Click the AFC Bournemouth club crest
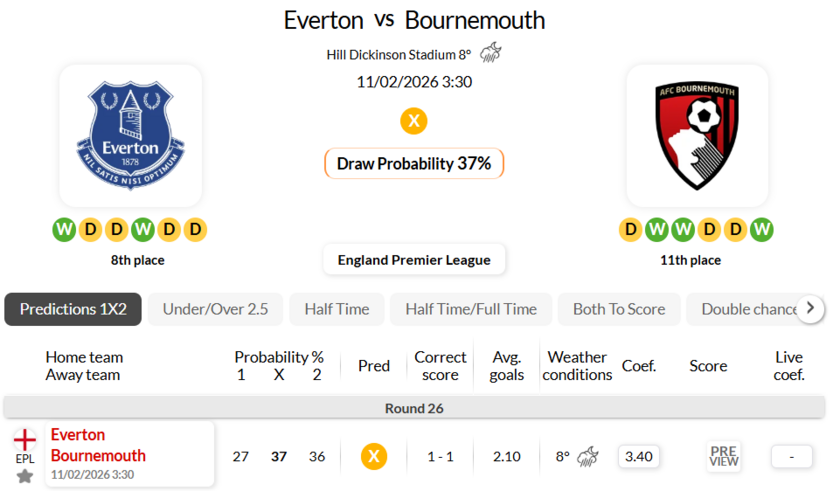Viewport: 840px width, 491px height. (697, 135)
